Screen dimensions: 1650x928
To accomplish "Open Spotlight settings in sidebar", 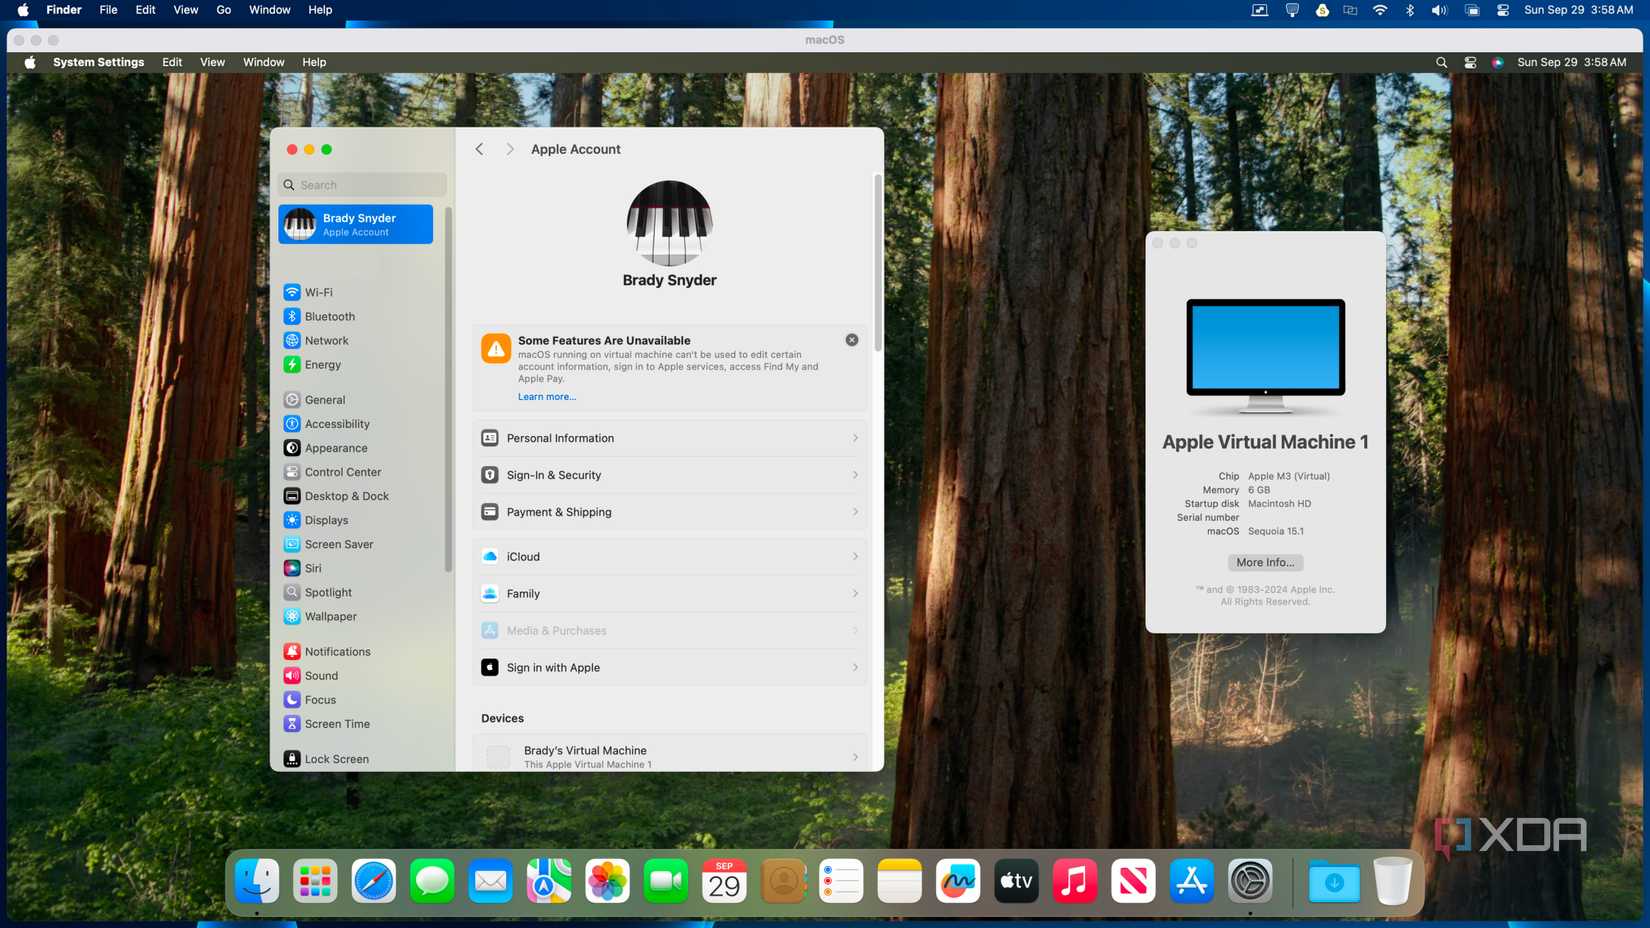I will click(317, 592).
